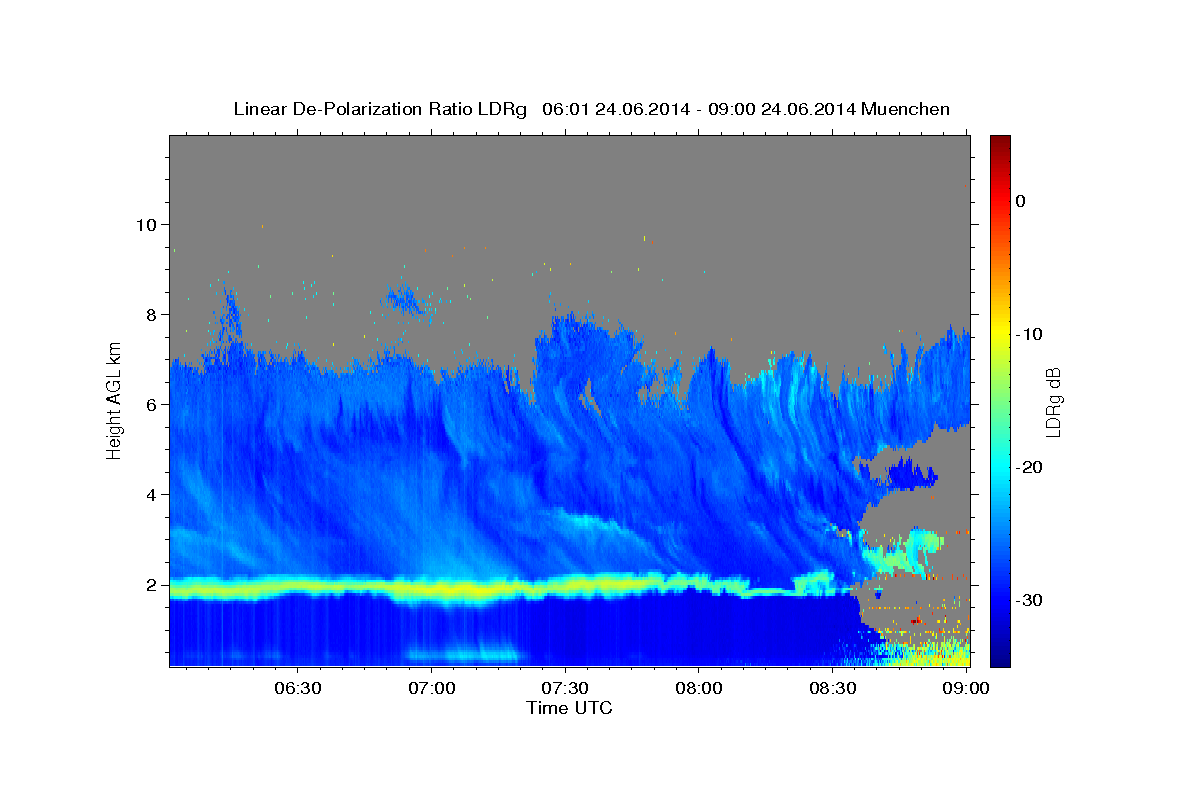Click the '08:00' time axis label
Image resolution: width=1200 pixels, height=800 pixels.
pyautogui.click(x=698, y=689)
